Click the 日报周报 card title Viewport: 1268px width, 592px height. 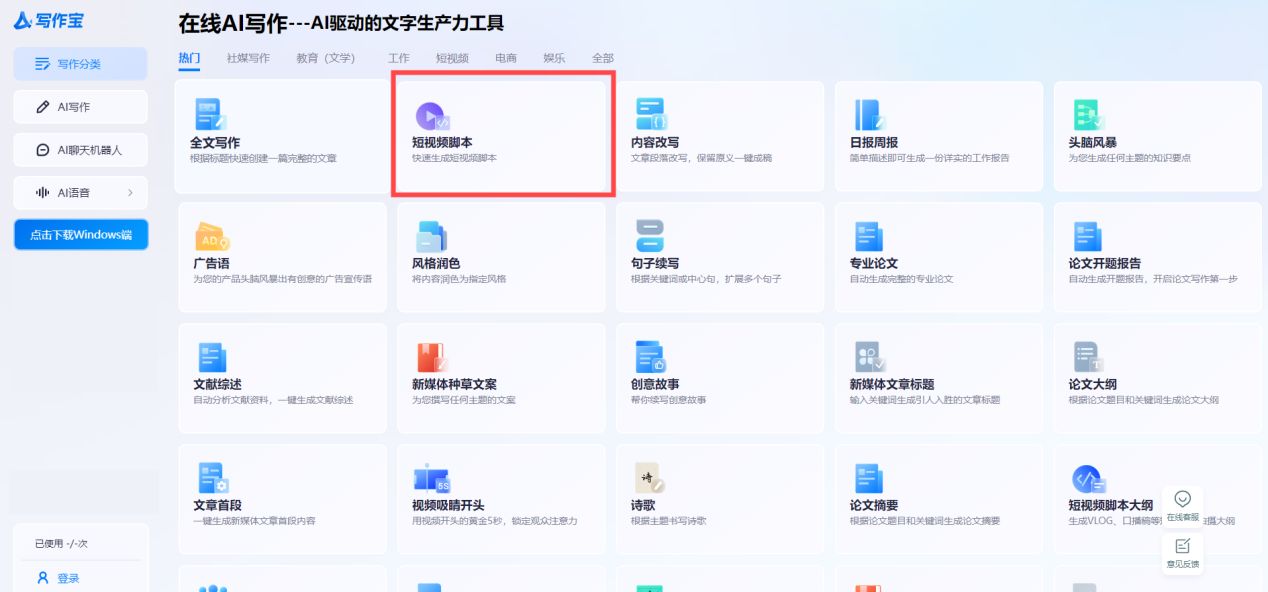(x=874, y=143)
